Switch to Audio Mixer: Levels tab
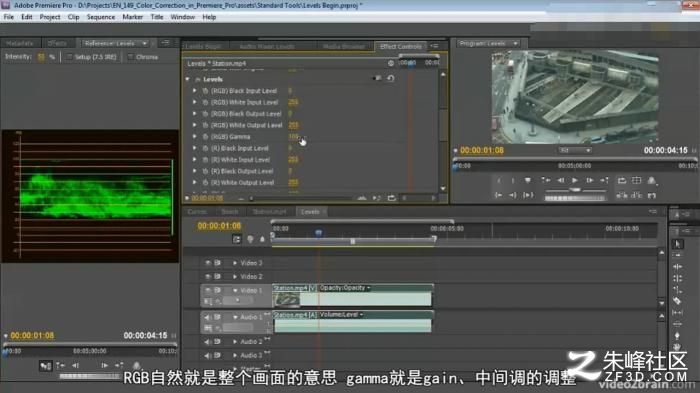 coord(267,46)
